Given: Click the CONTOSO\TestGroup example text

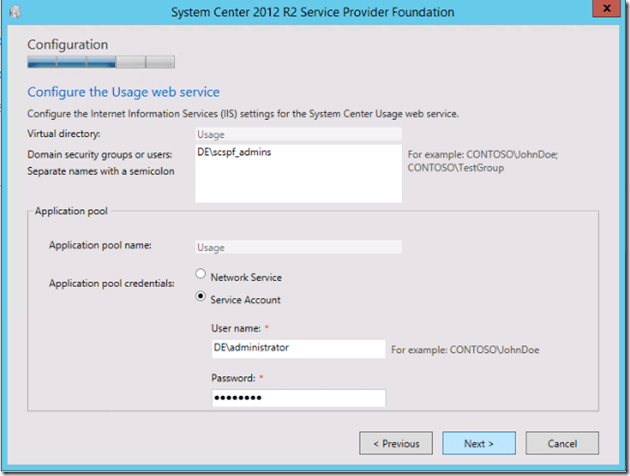Looking at the screenshot, I should [x=455, y=168].
